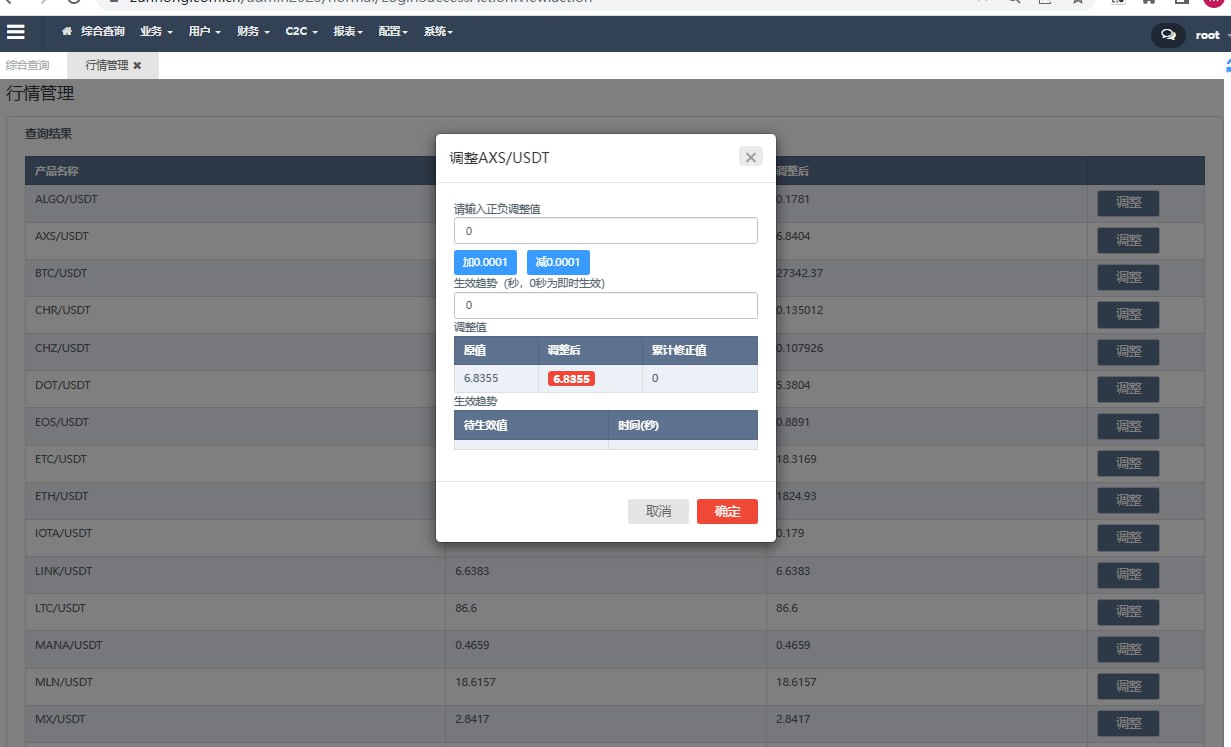
Task: Click the home 综合查询 icon in navbar
Action: pyautogui.click(x=67, y=32)
